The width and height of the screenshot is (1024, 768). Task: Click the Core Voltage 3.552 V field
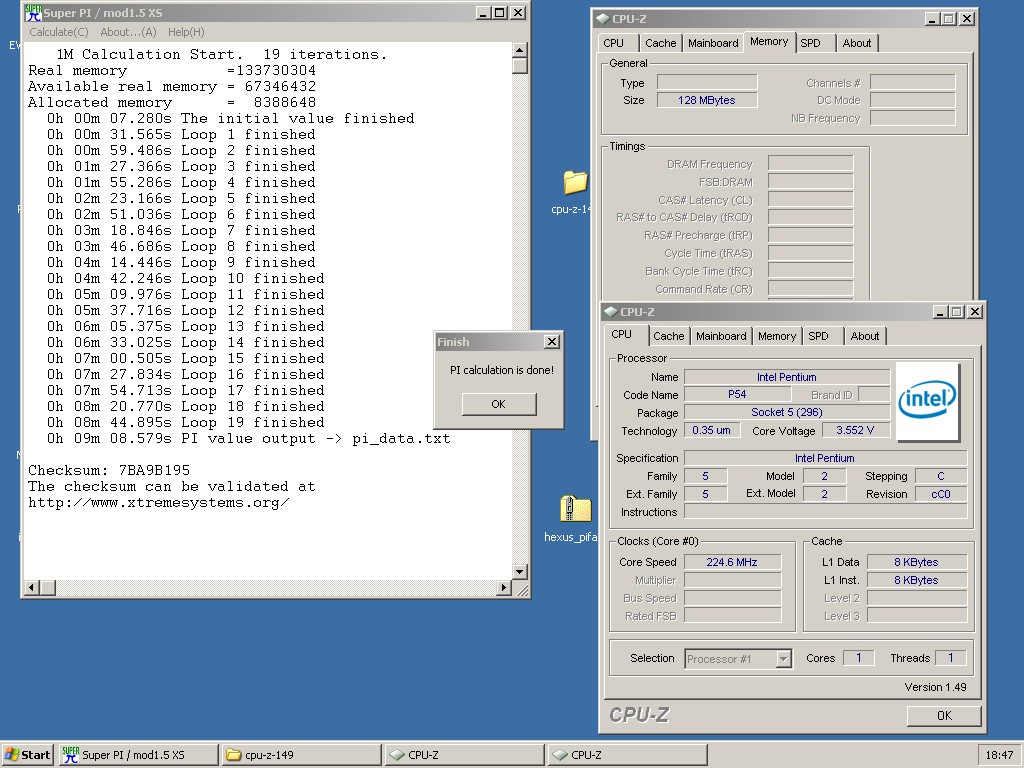855,430
